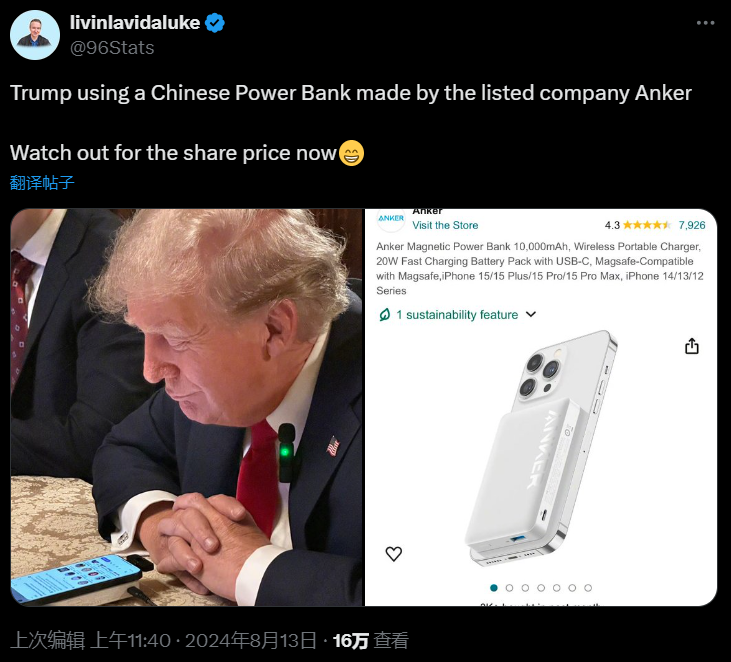Open the 1 sustainability feature details
731x662 pixels.
coord(457,315)
